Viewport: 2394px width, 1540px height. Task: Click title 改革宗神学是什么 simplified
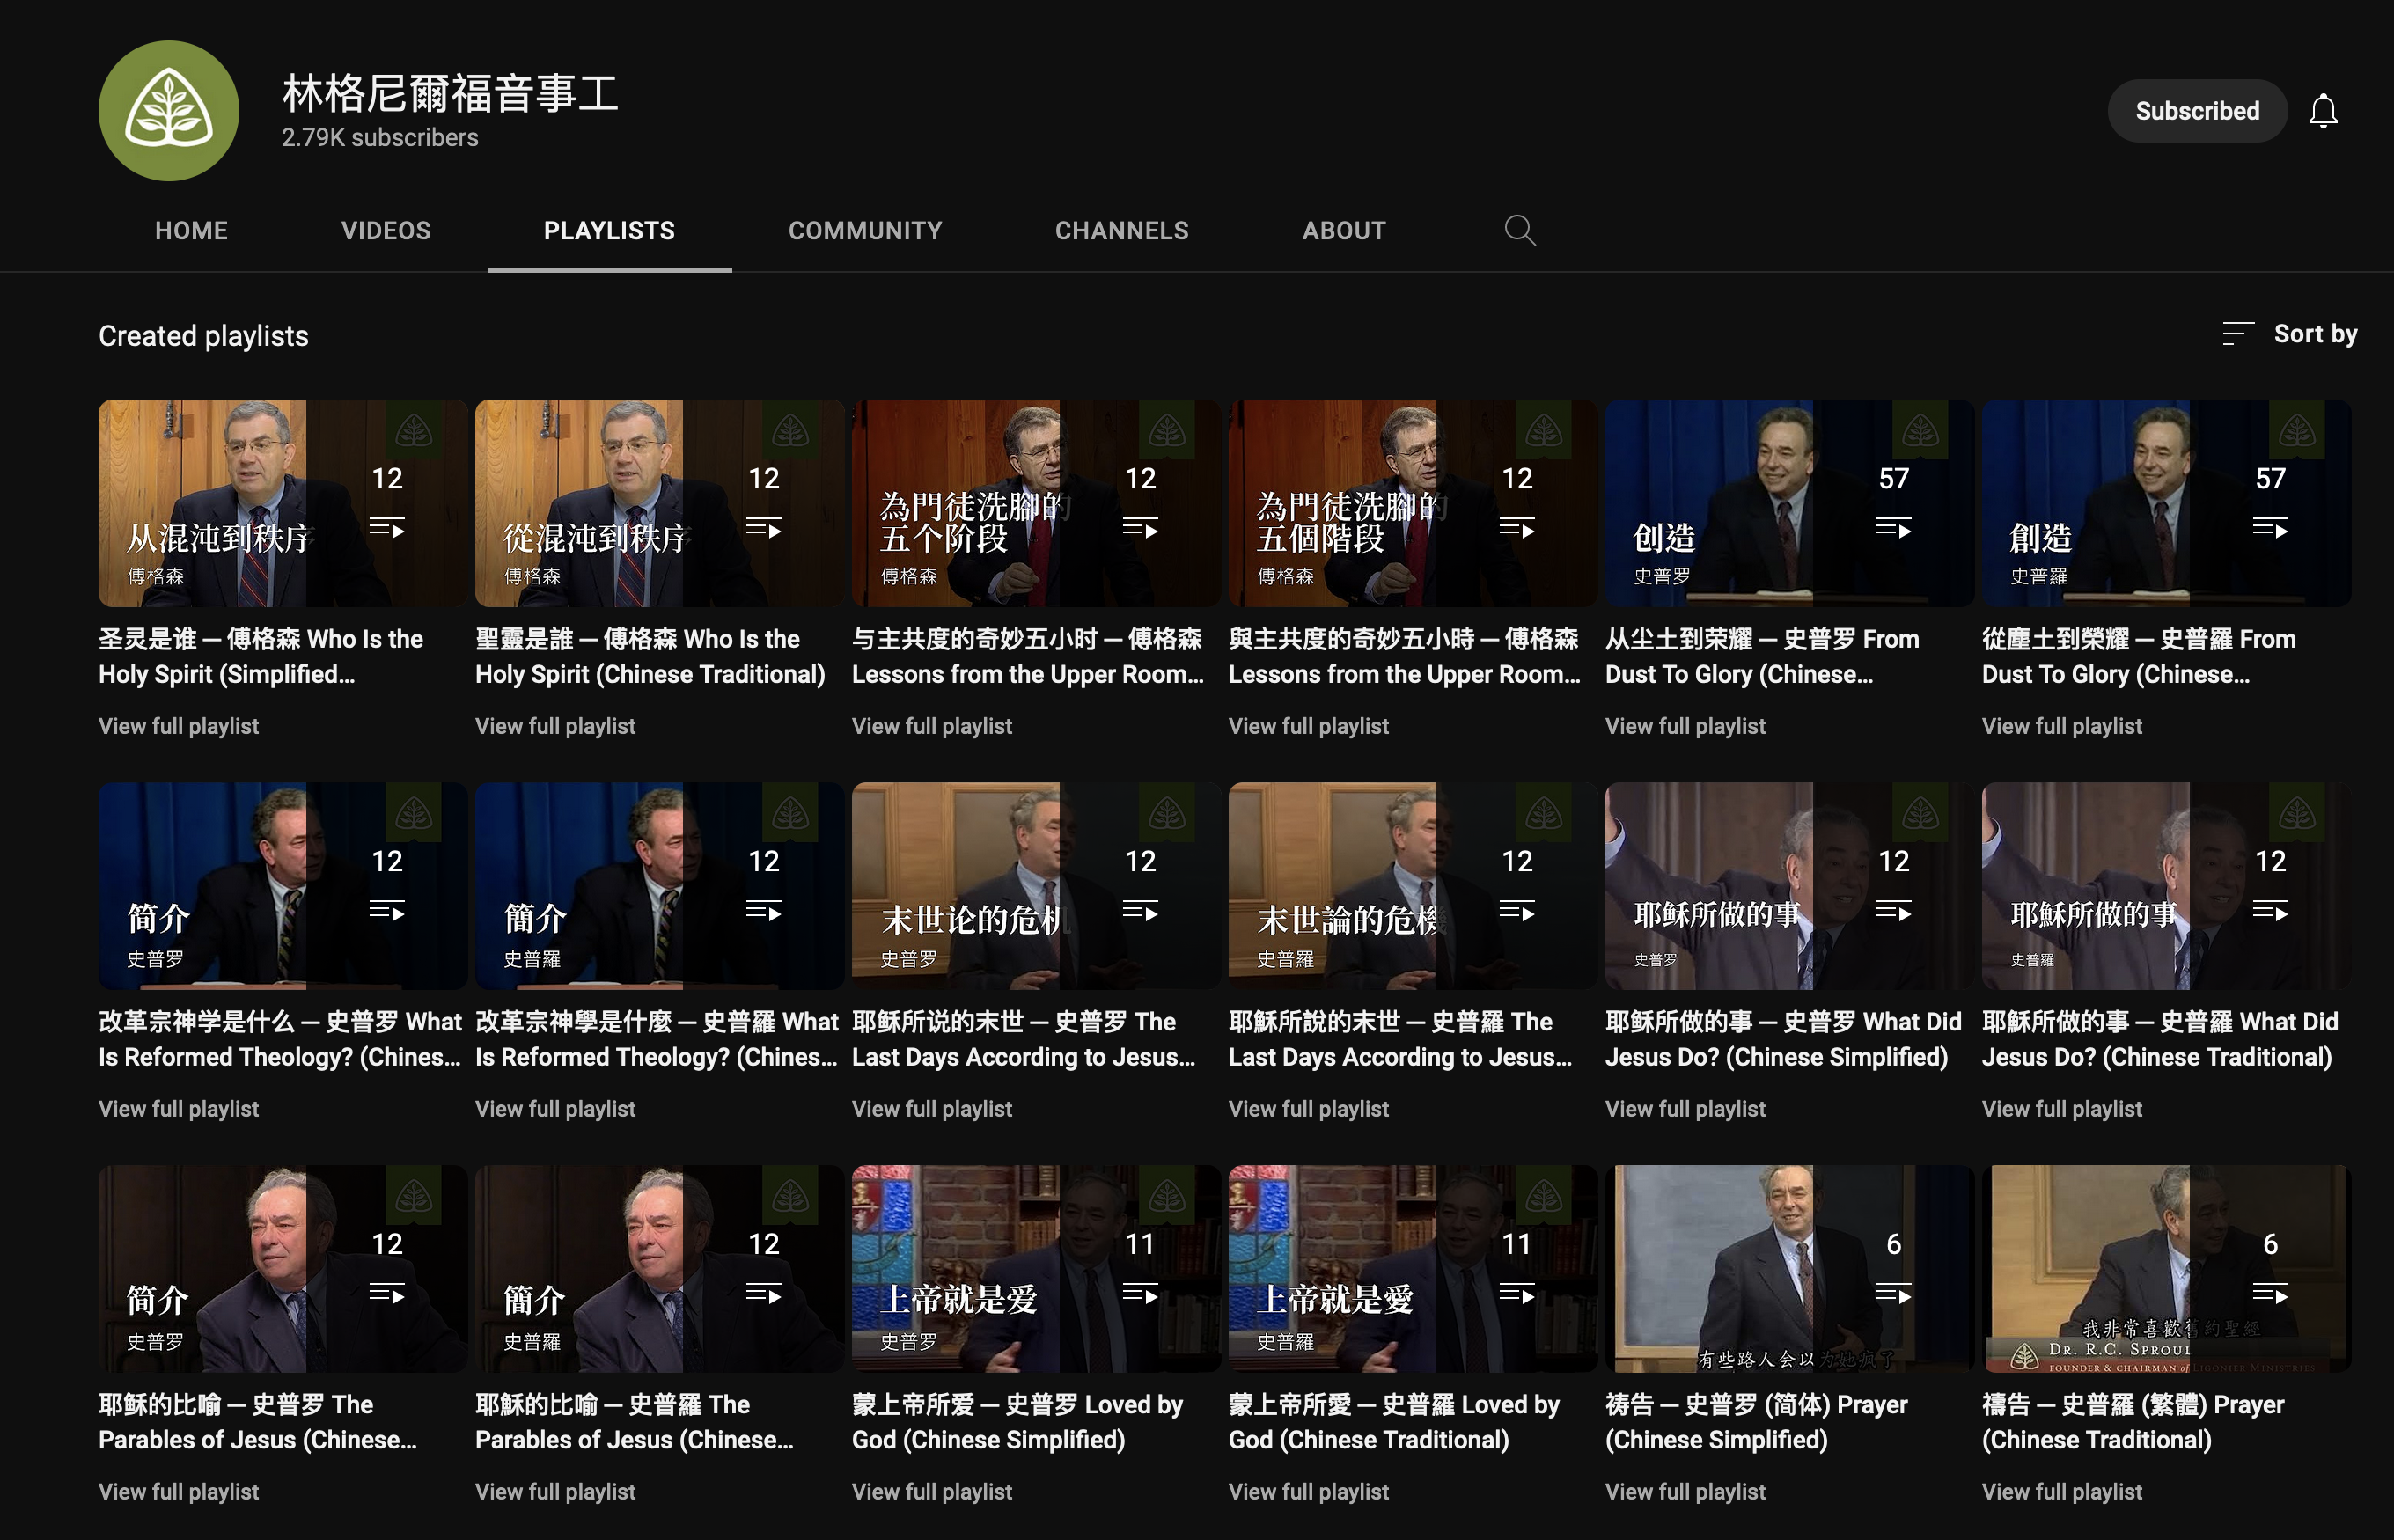coord(280,1040)
